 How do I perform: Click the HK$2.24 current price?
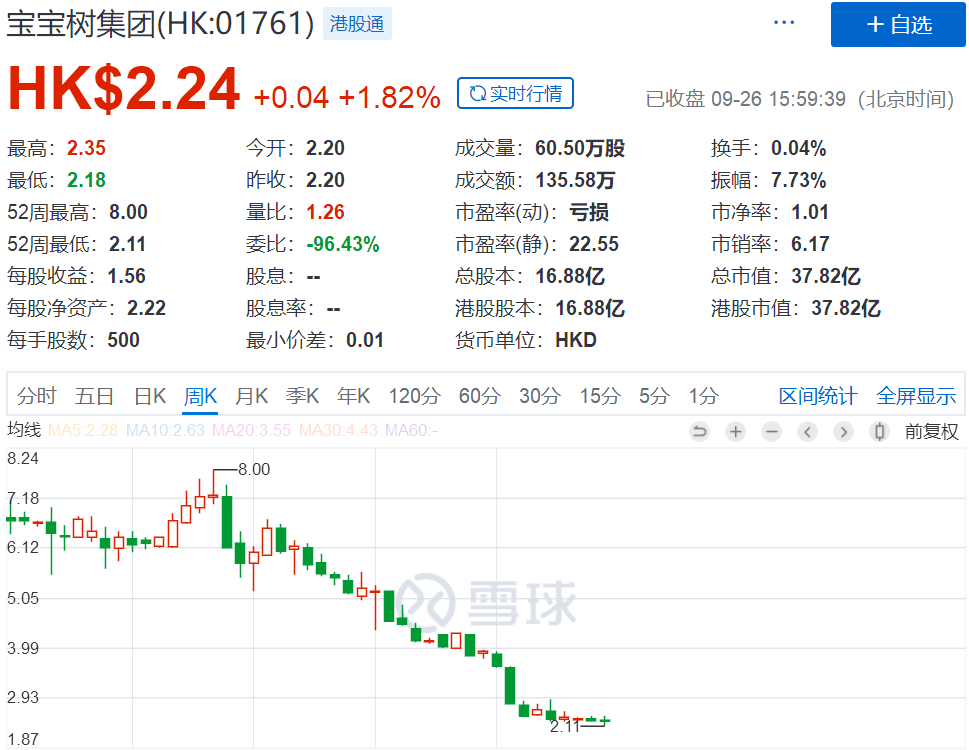point(124,89)
